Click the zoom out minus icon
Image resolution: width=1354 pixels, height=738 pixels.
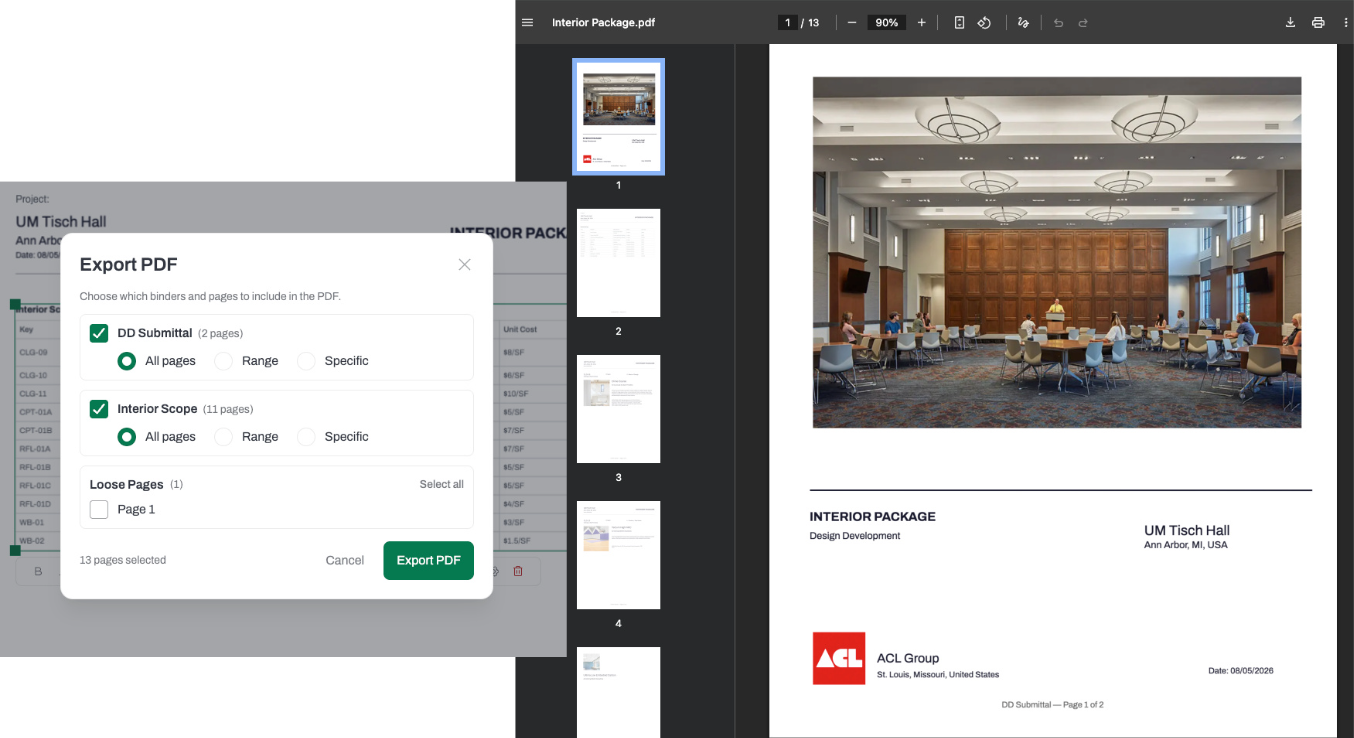coord(852,22)
